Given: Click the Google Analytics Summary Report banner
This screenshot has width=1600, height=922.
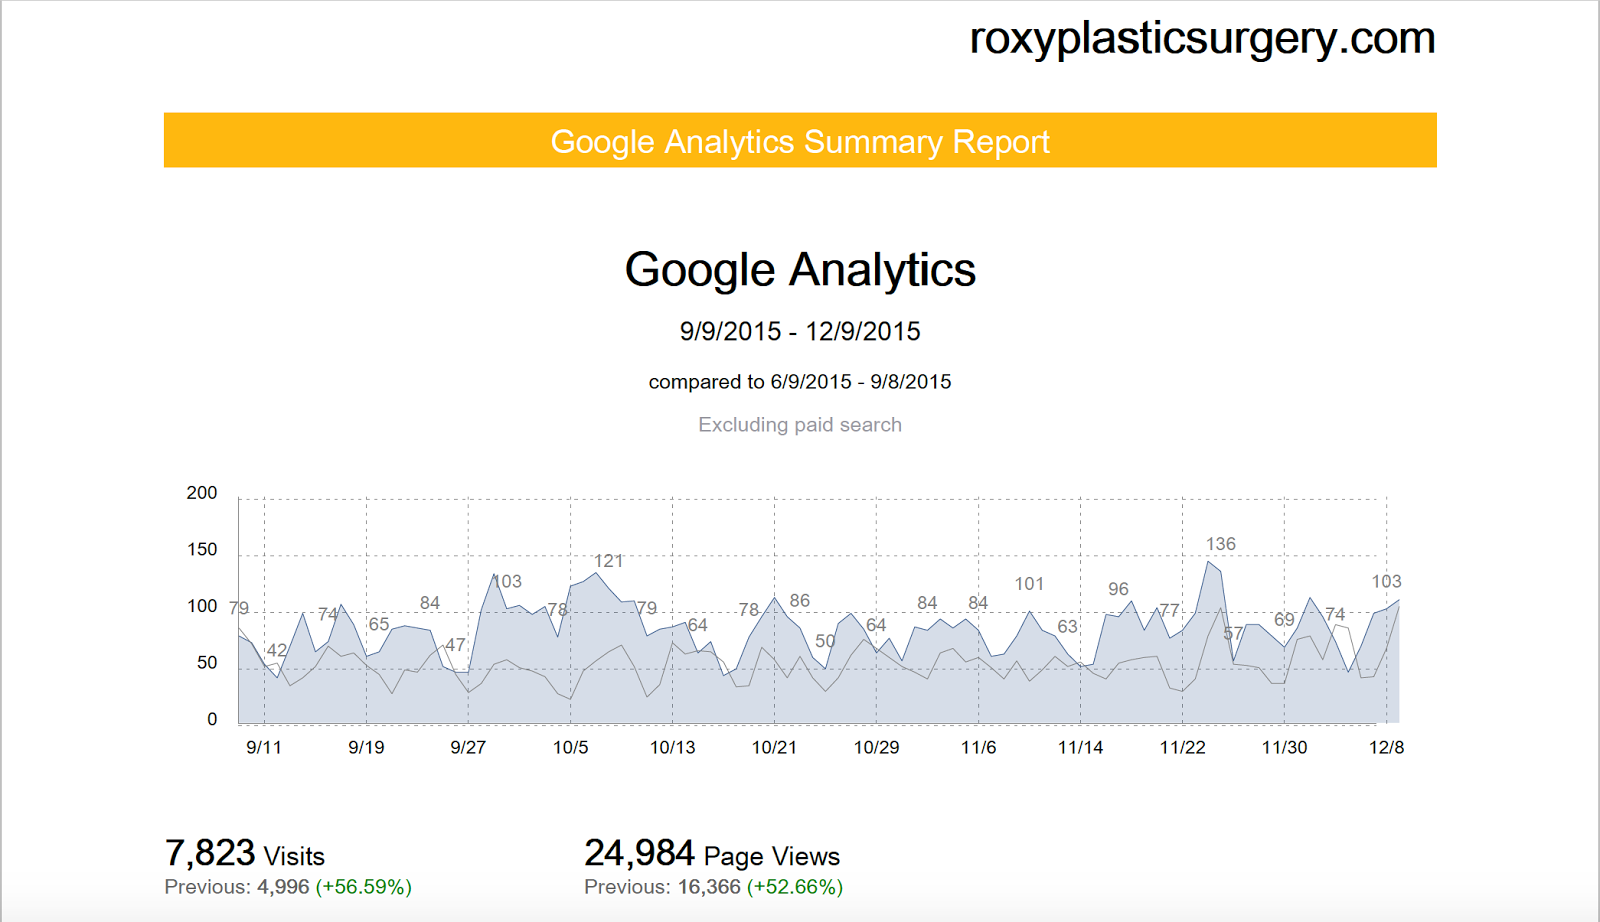Looking at the screenshot, I should click(800, 140).
